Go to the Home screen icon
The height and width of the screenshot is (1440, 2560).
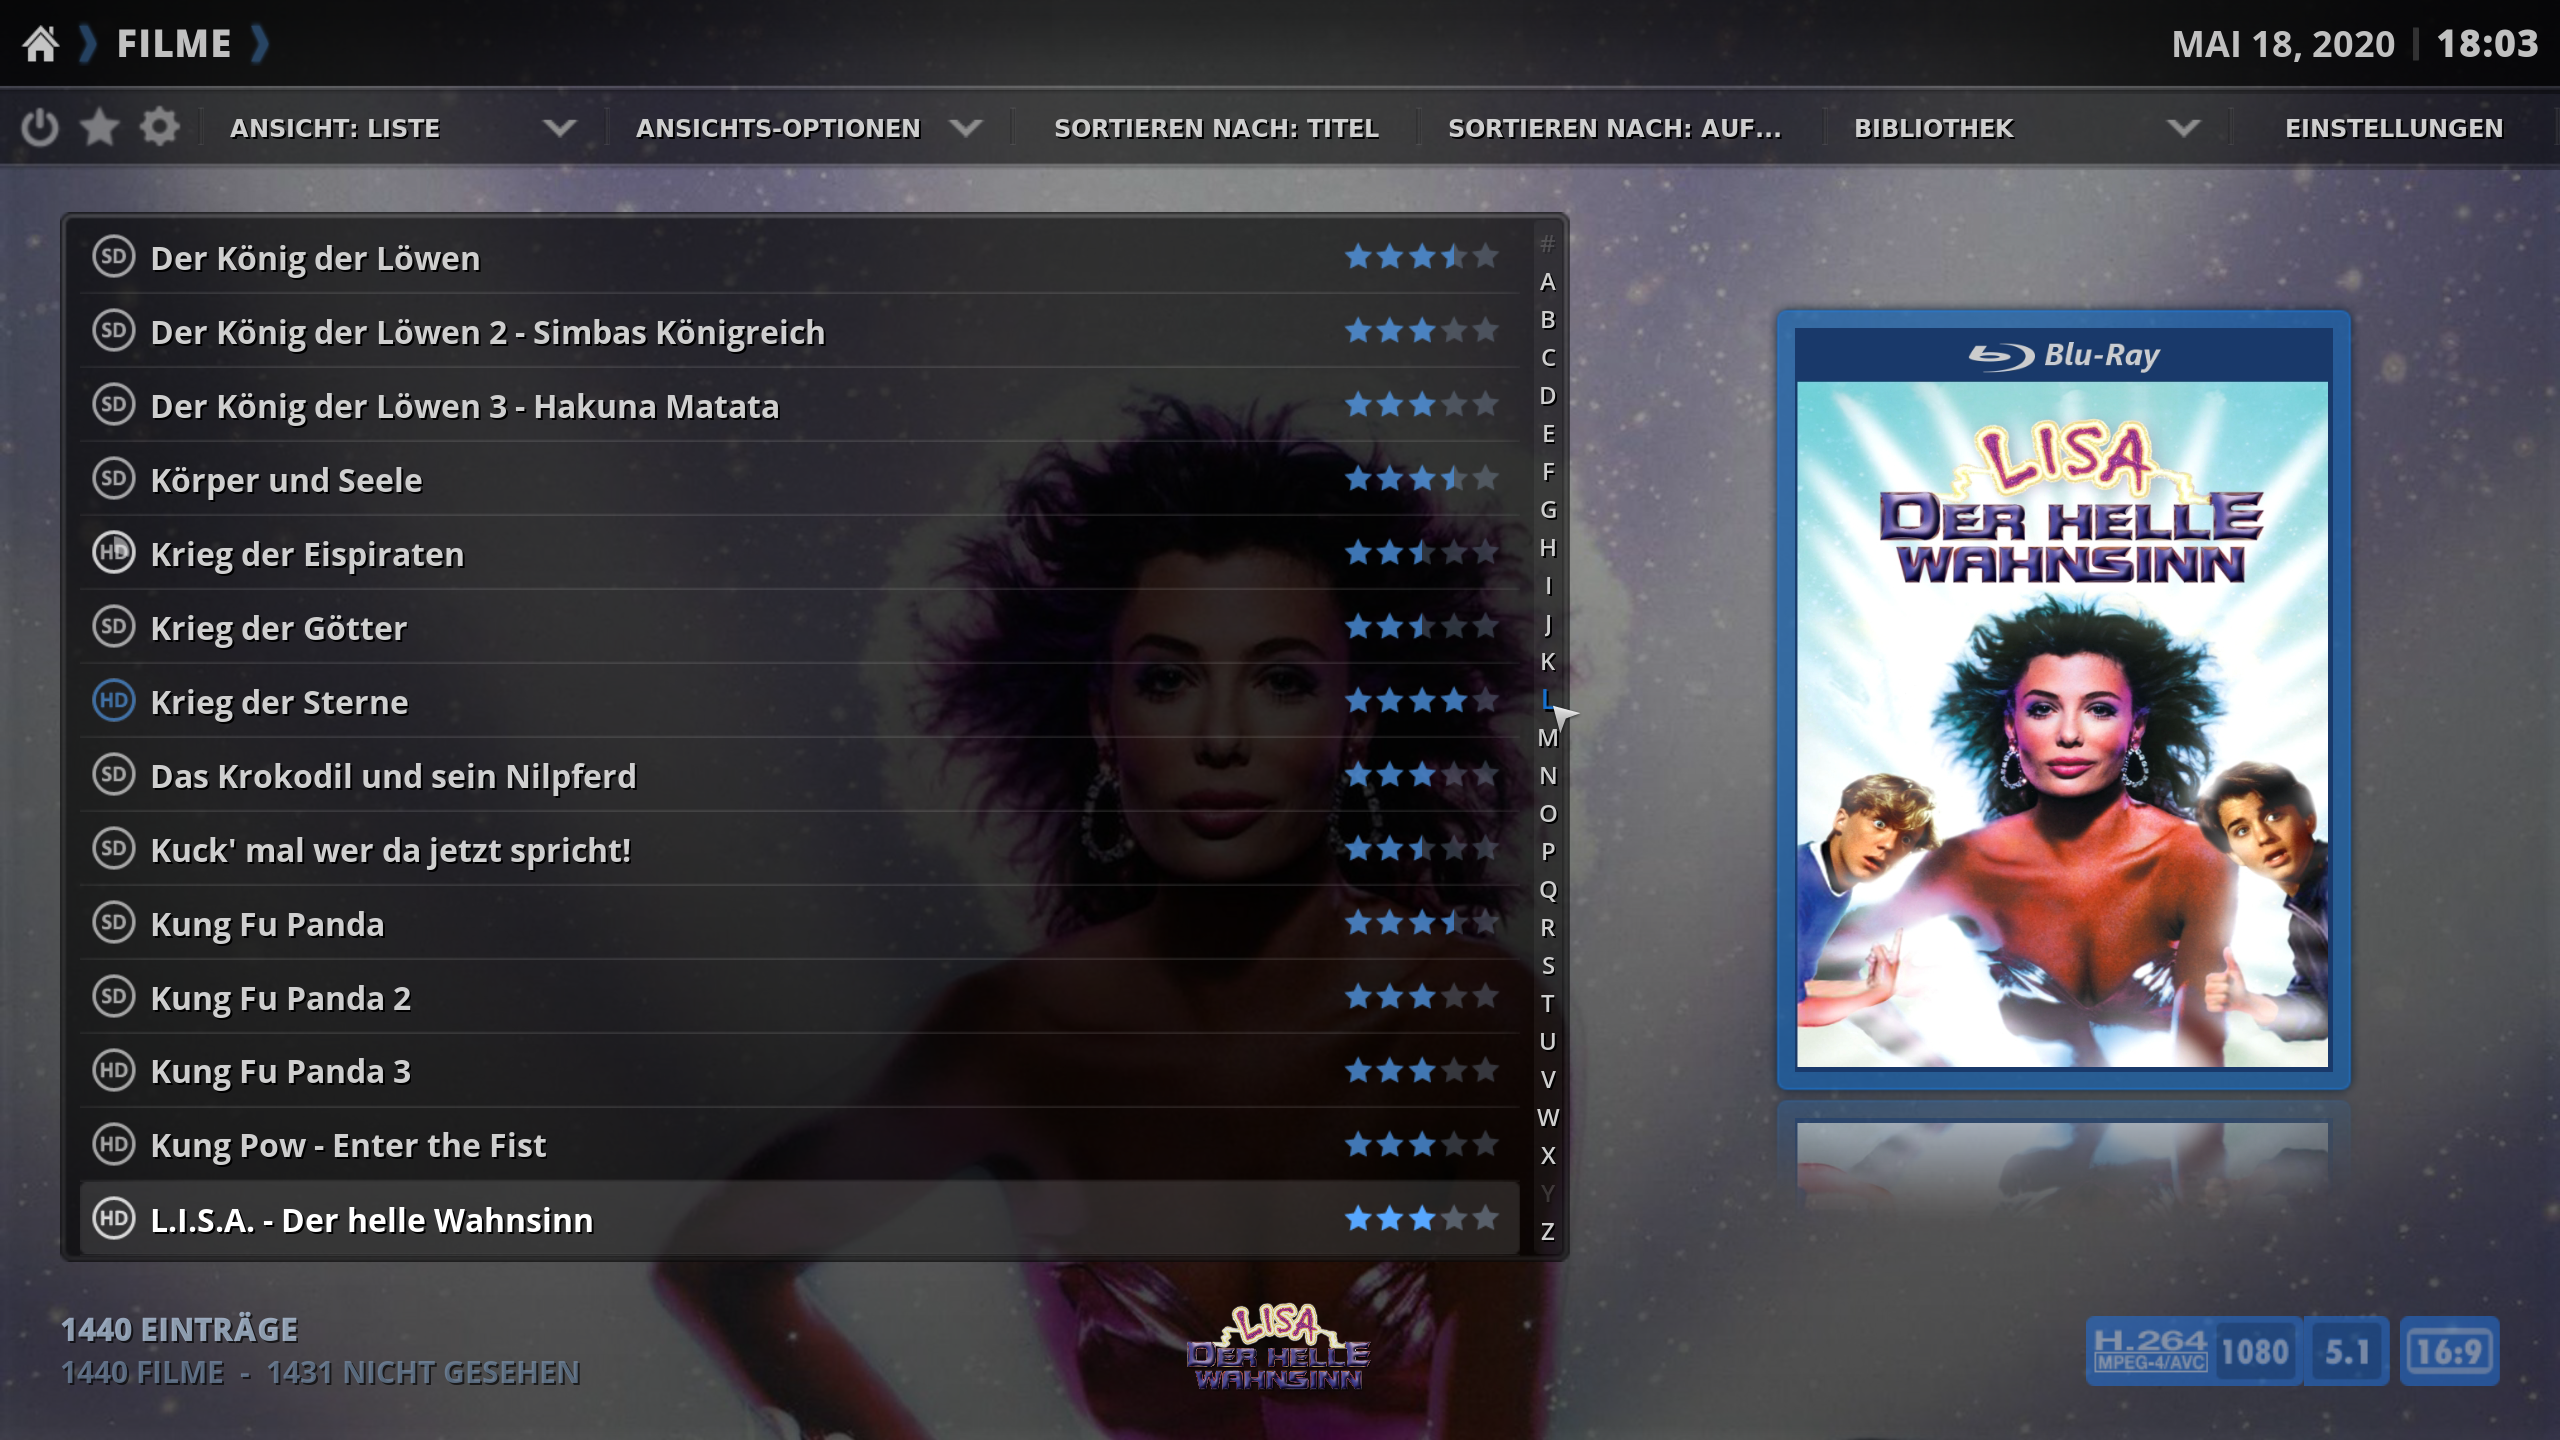click(41, 44)
